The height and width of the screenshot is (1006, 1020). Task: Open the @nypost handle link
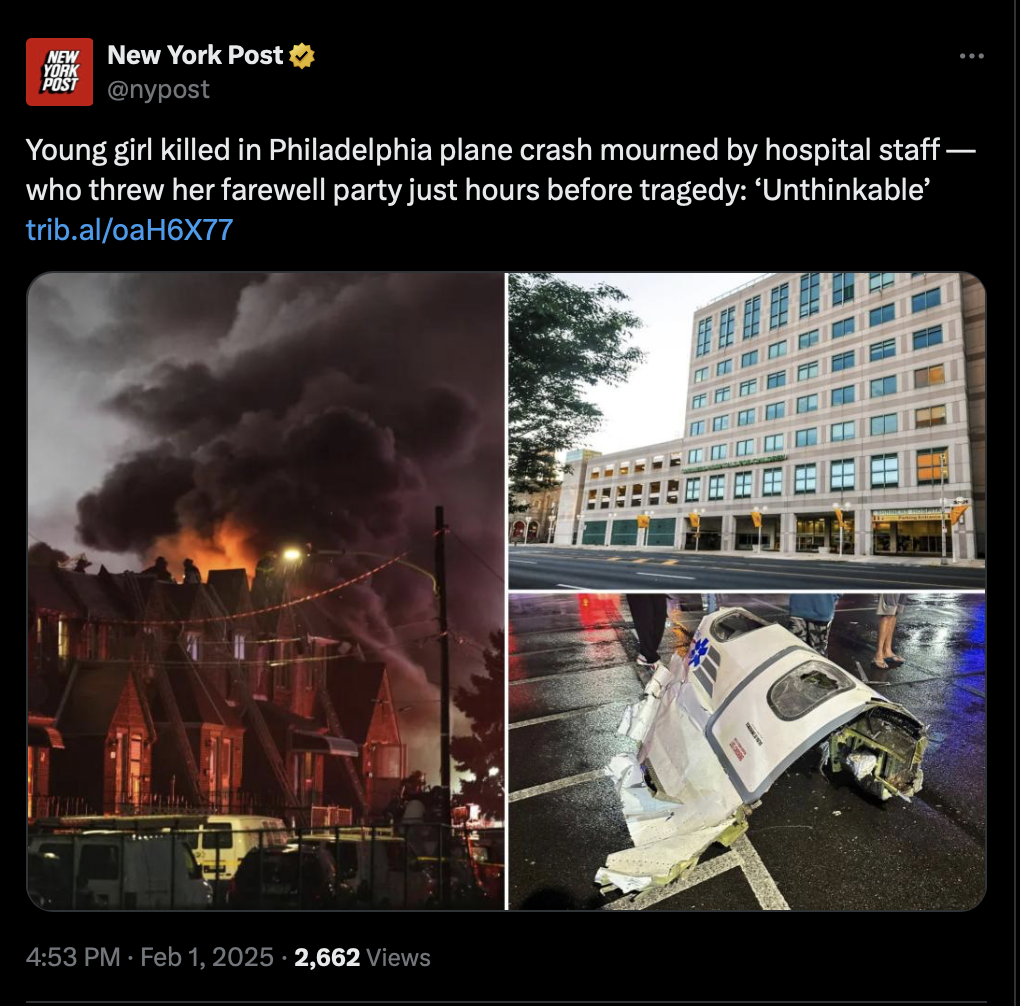point(158,89)
